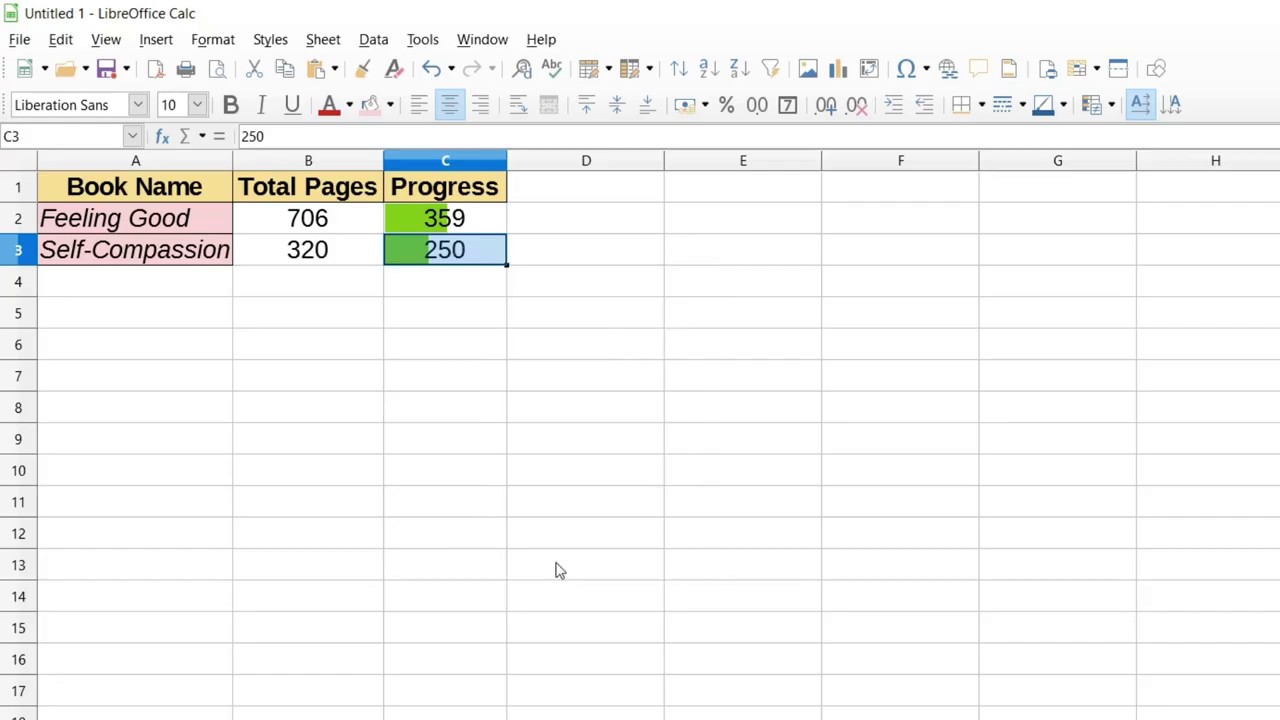Viewport: 1280px width, 720px height.
Task: Open the Format menu
Action: point(213,40)
